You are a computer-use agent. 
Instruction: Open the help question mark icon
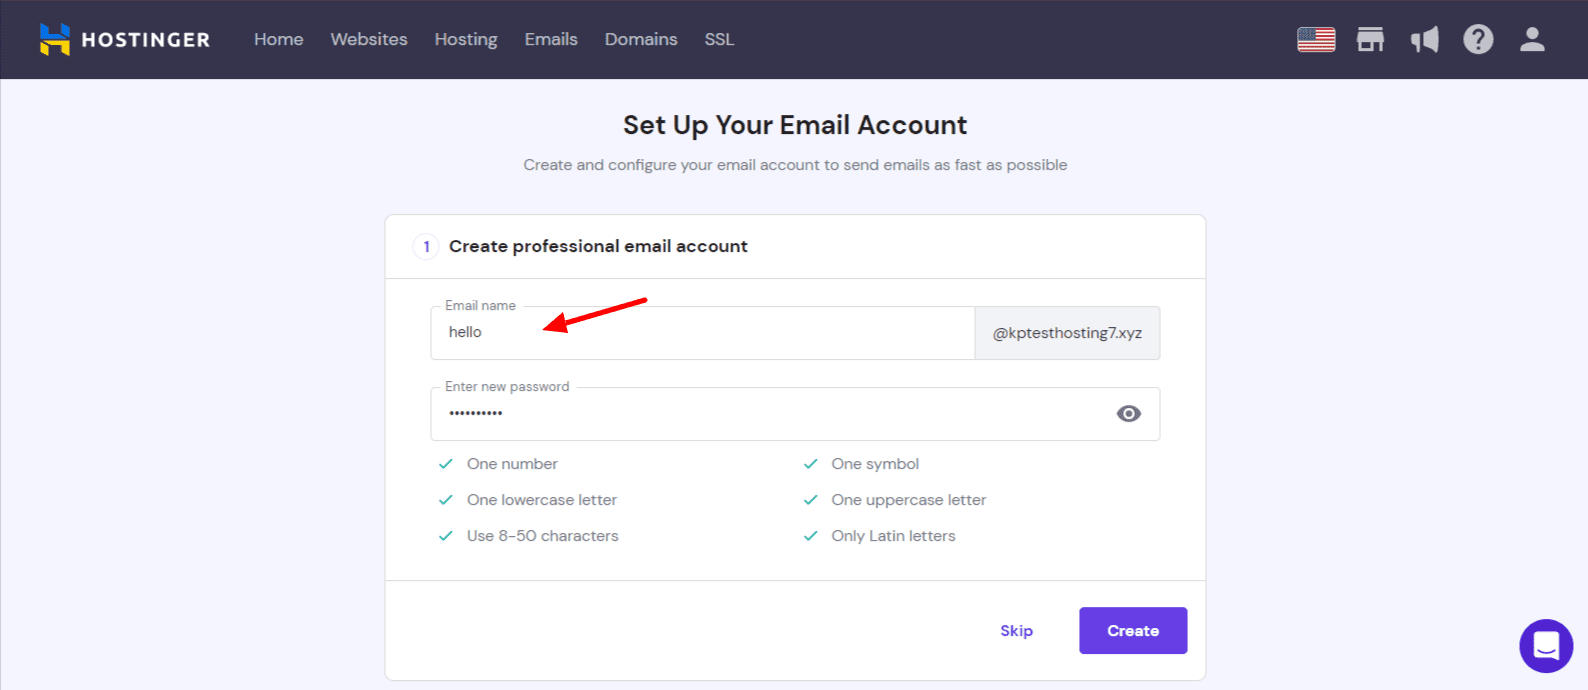[1478, 39]
